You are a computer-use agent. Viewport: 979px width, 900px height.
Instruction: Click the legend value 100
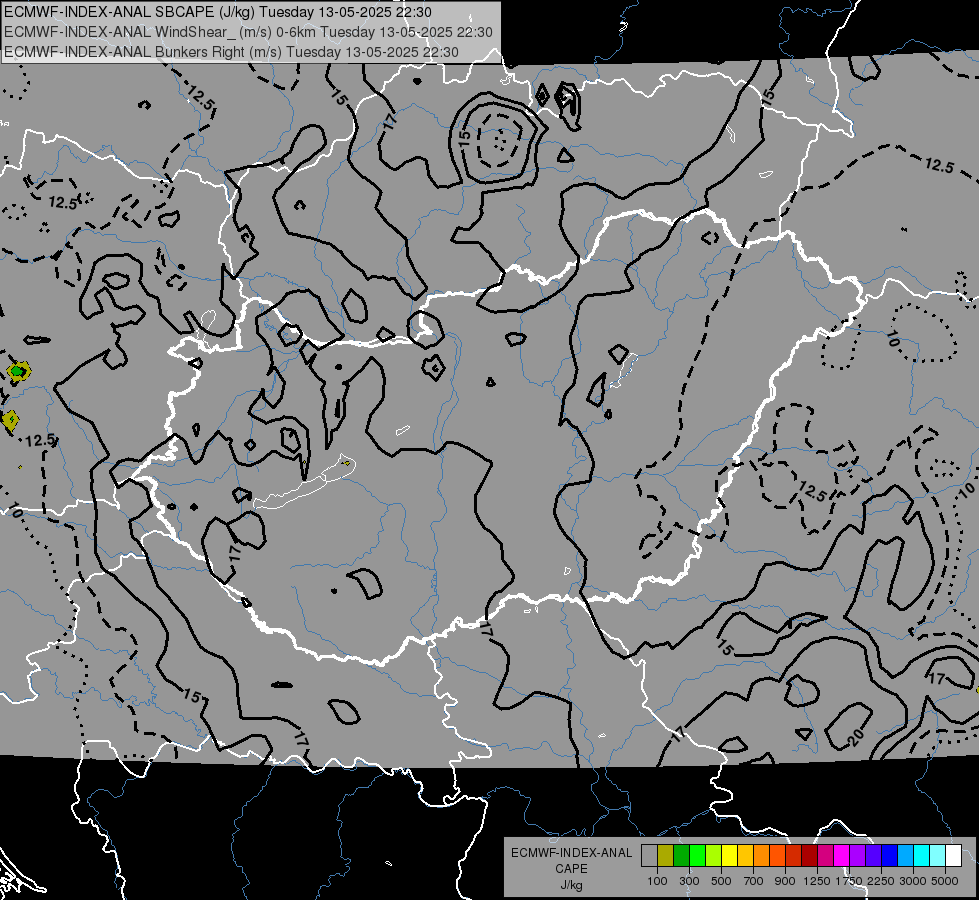657,881
